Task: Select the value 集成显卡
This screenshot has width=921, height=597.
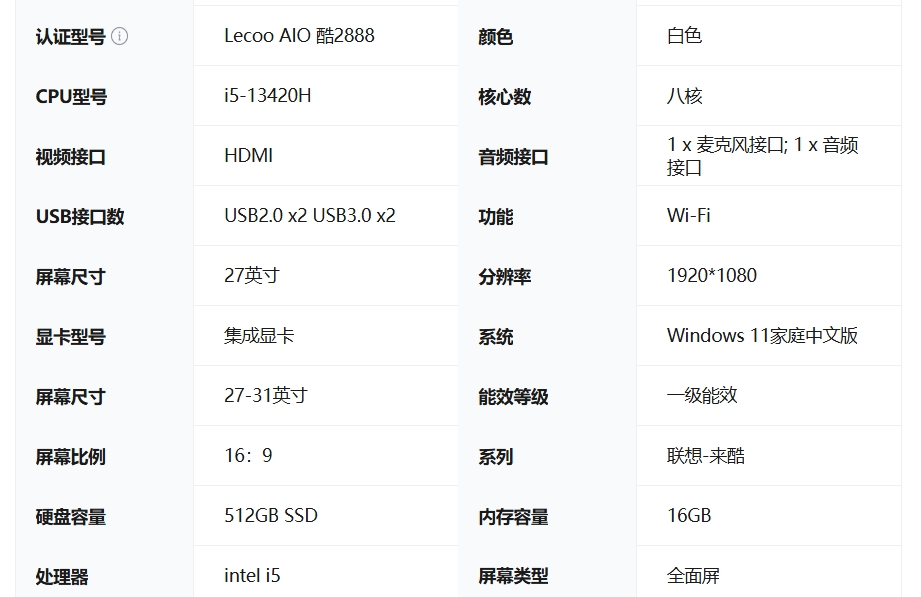Action: (x=259, y=336)
